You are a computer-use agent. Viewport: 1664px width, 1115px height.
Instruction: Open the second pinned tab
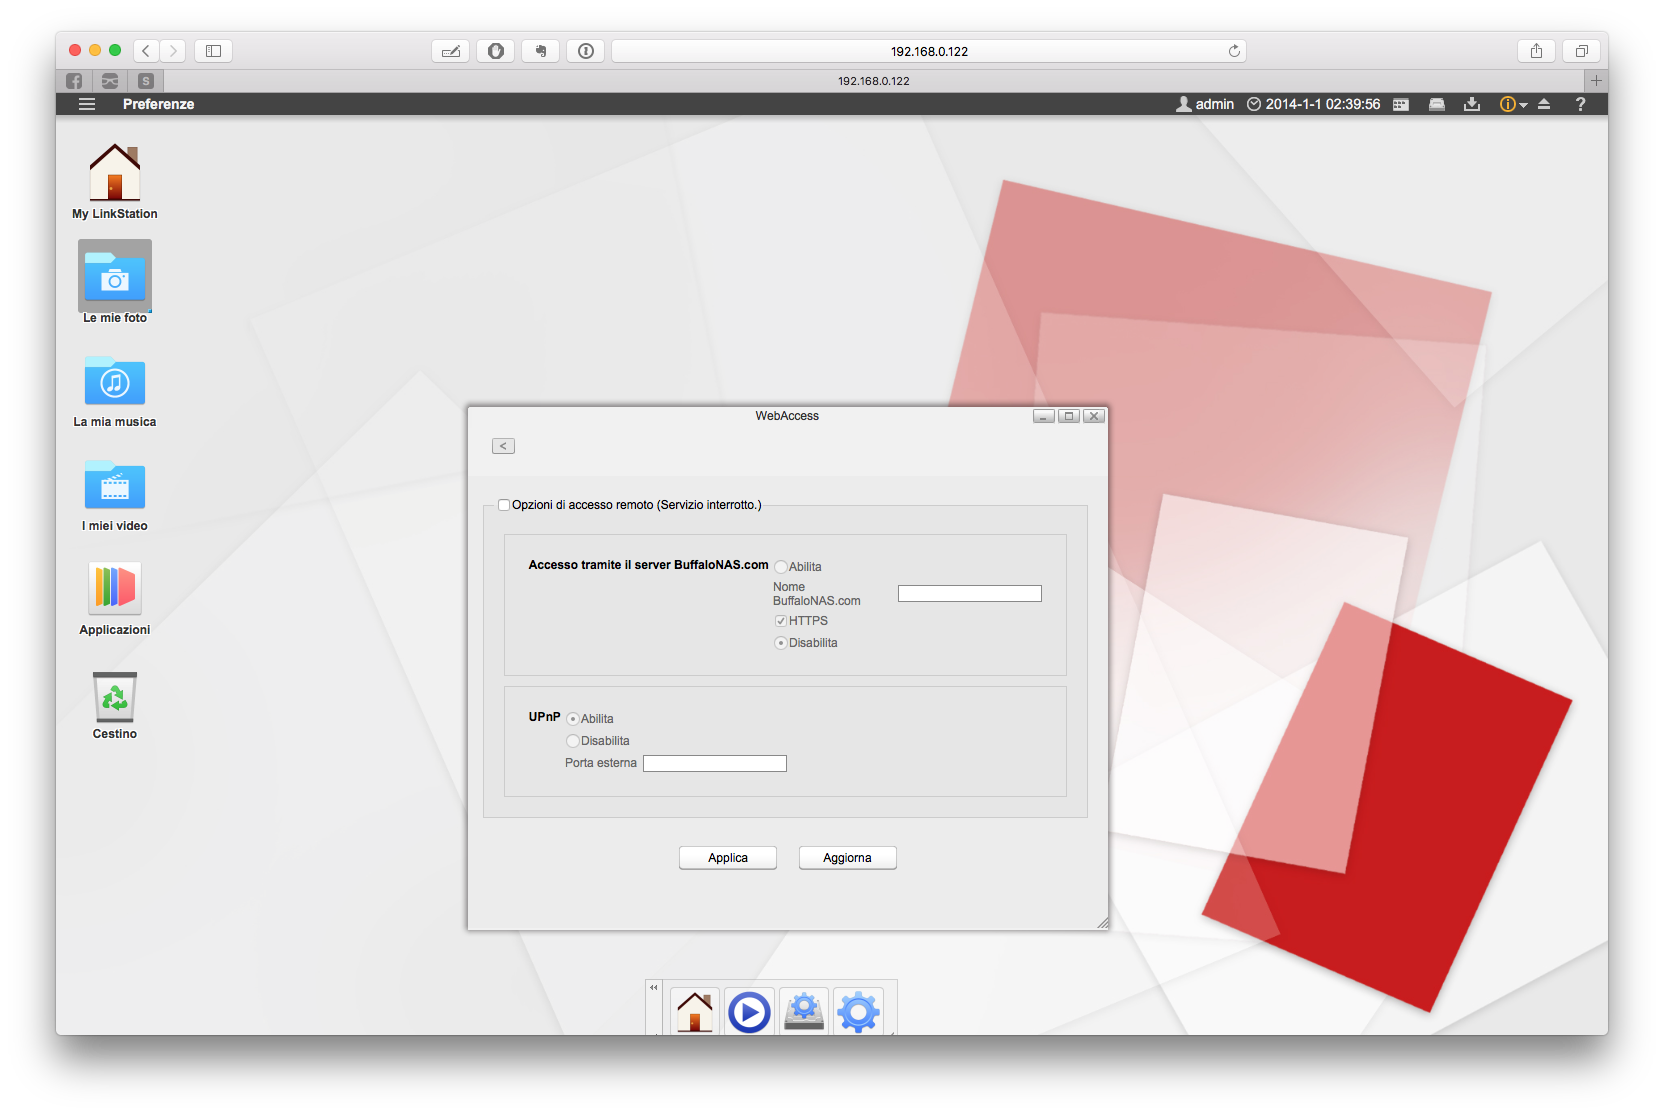110,81
